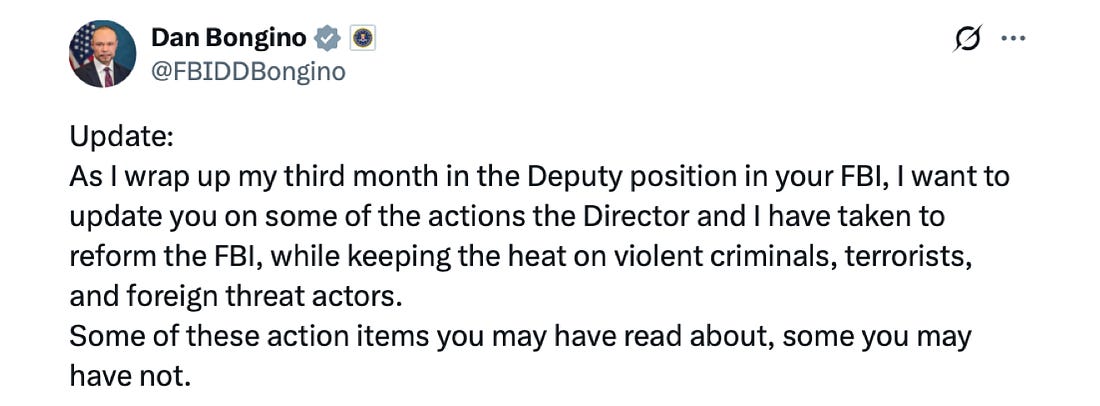Open the Grok explain-post icon
The width and height of the screenshot is (1100, 406).
point(967,39)
